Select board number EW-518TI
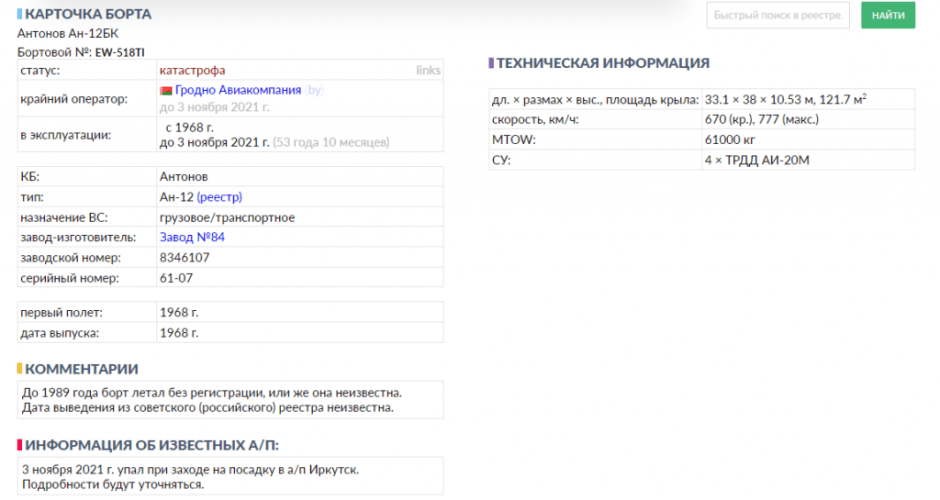Image resolution: width=940 pixels, height=500 pixels. tap(120, 52)
